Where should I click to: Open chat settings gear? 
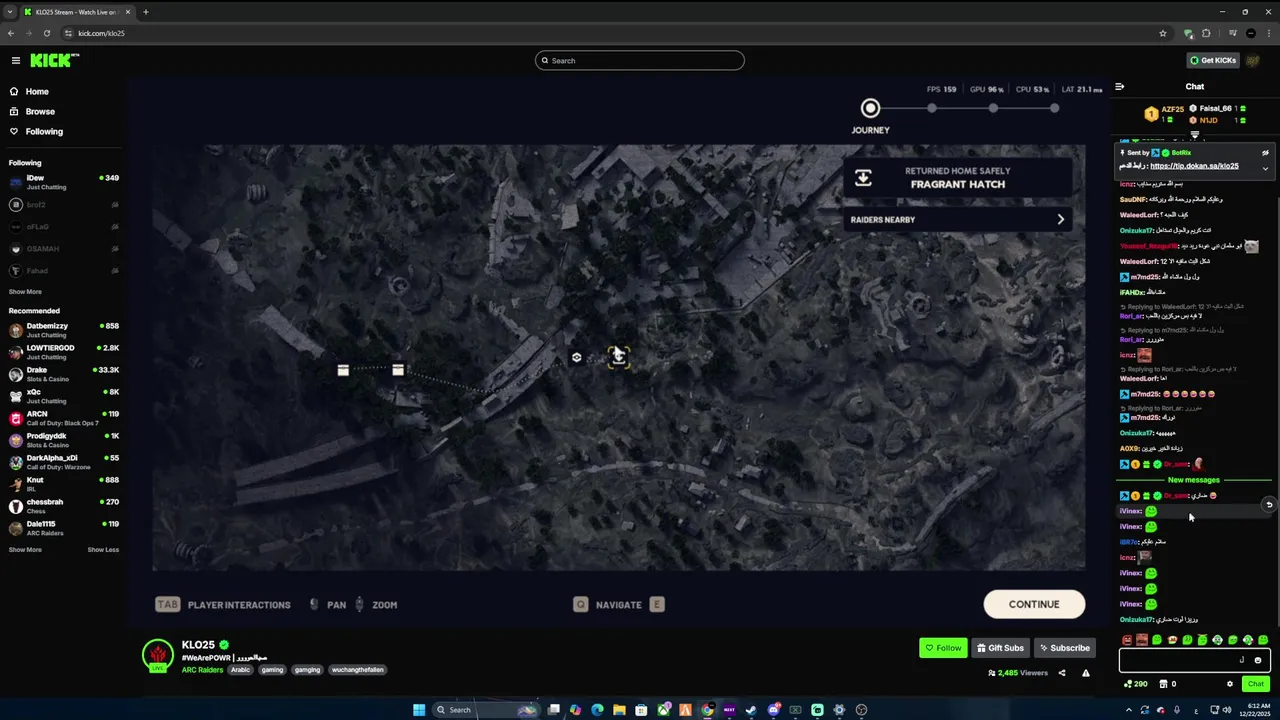click(x=1230, y=684)
